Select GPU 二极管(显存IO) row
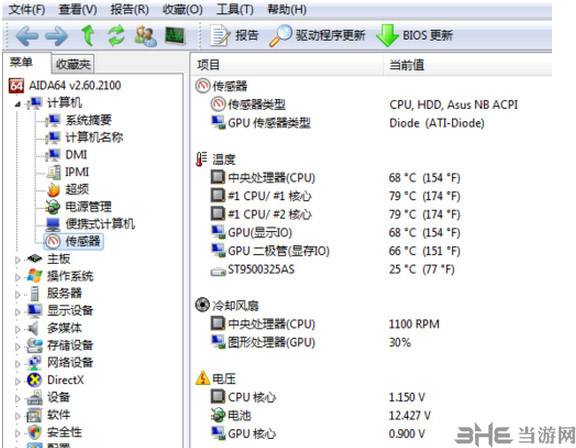Image resolution: width=576 pixels, height=448 pixels. tap(371, 251)
